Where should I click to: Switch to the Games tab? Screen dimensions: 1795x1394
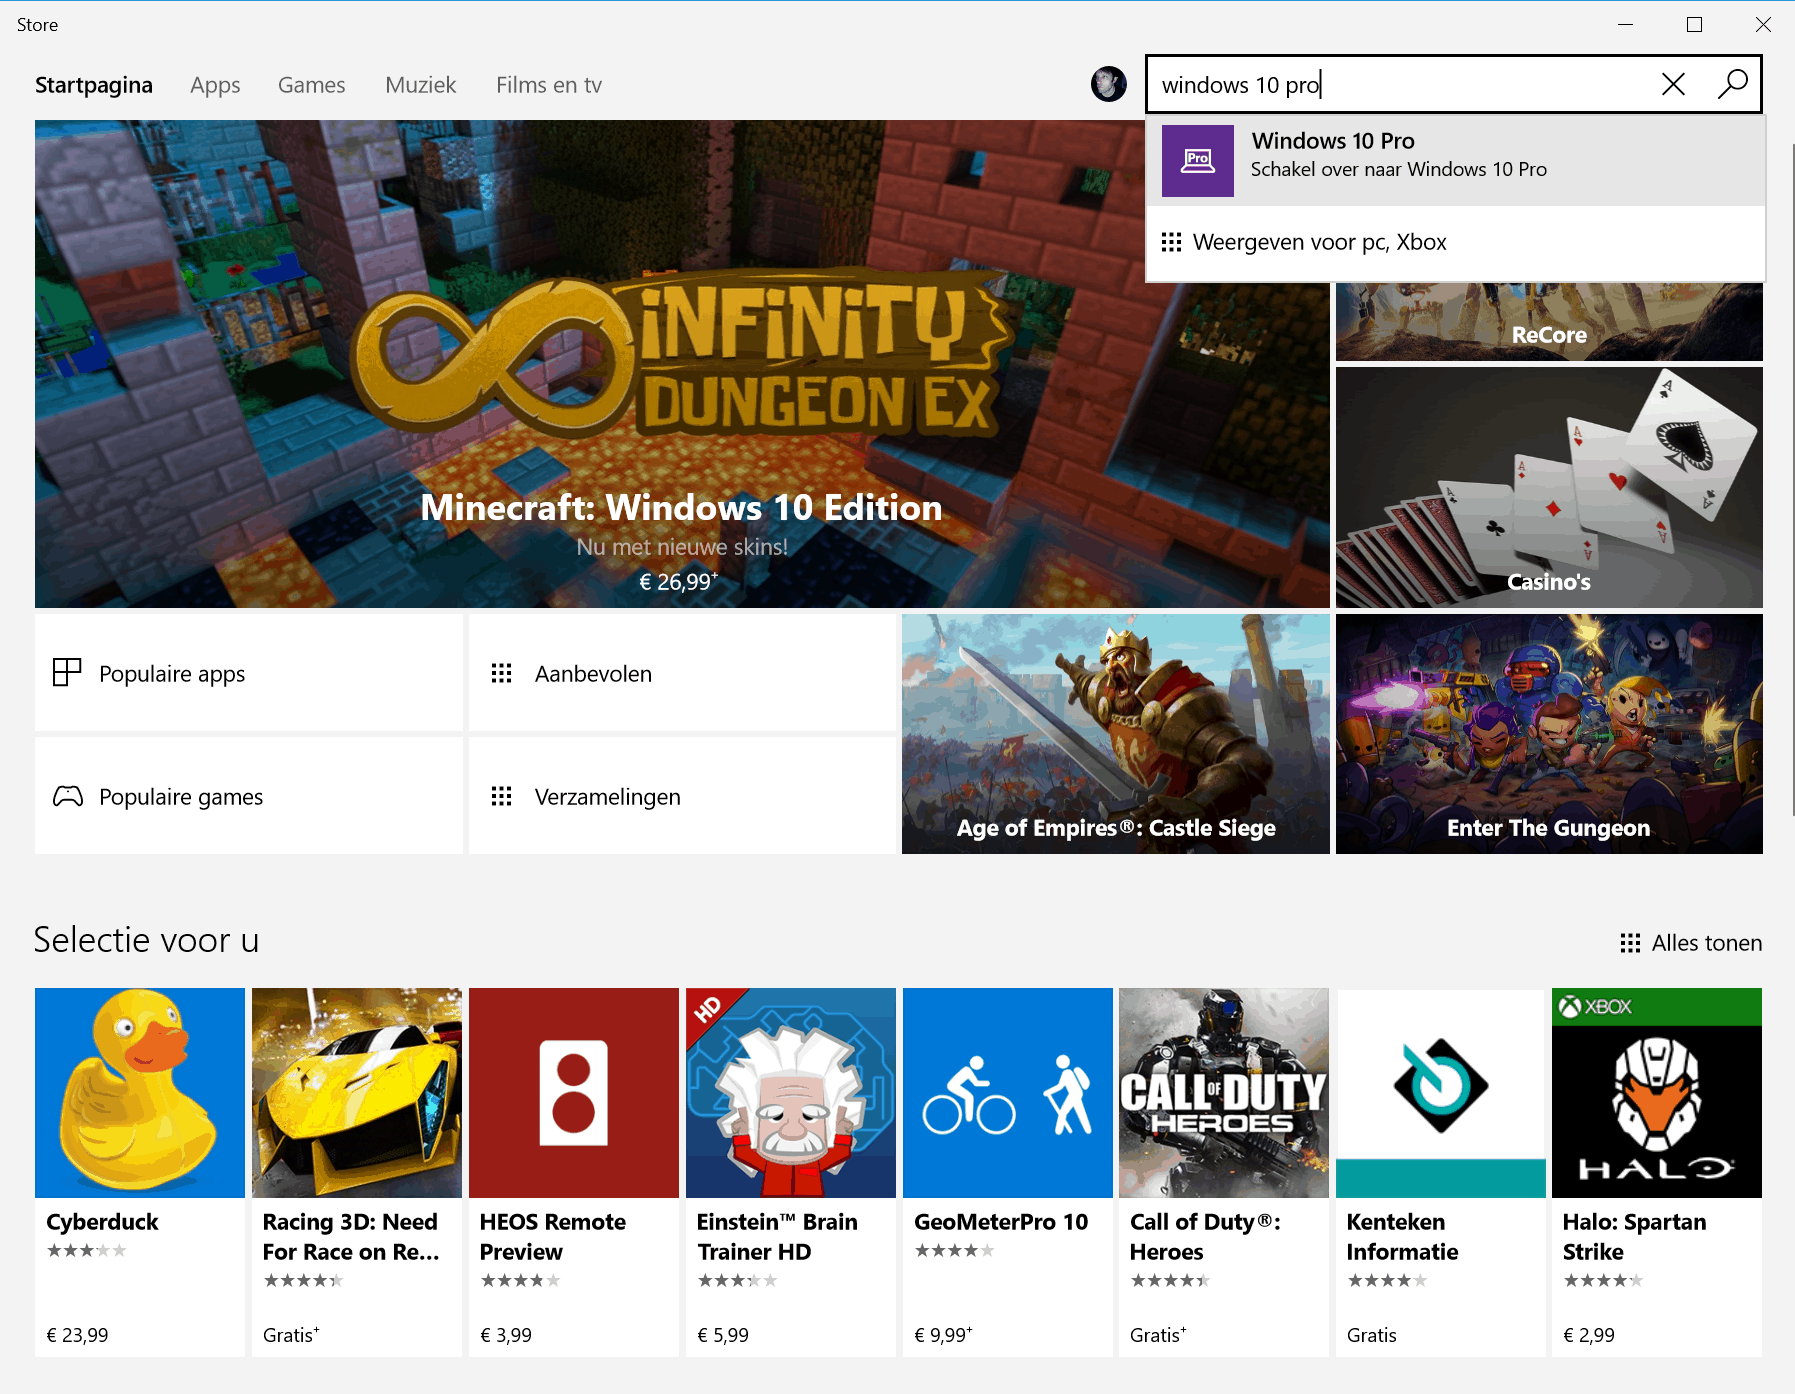312,85
